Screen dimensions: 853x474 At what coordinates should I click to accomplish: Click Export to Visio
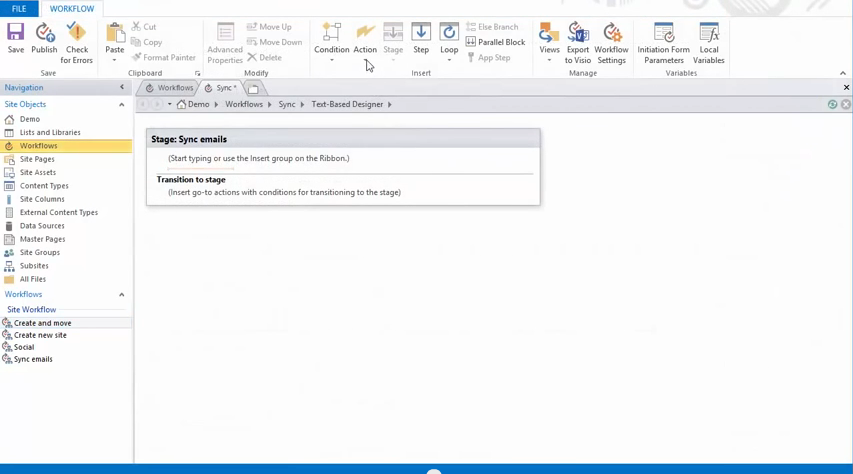[578, 44]
